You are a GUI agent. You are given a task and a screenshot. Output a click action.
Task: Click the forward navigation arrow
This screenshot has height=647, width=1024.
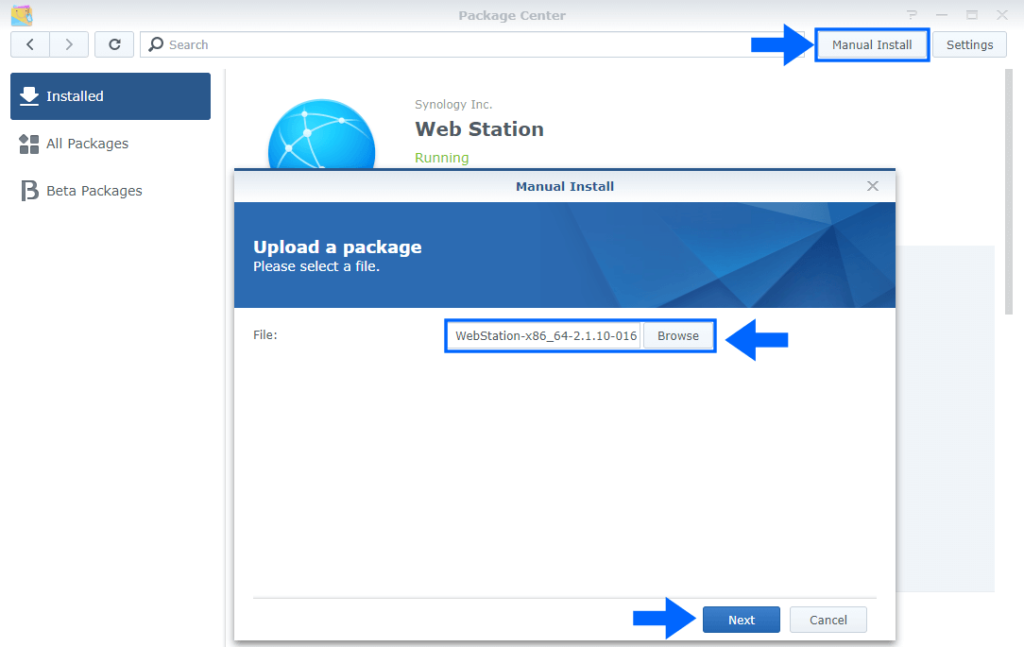67,44
